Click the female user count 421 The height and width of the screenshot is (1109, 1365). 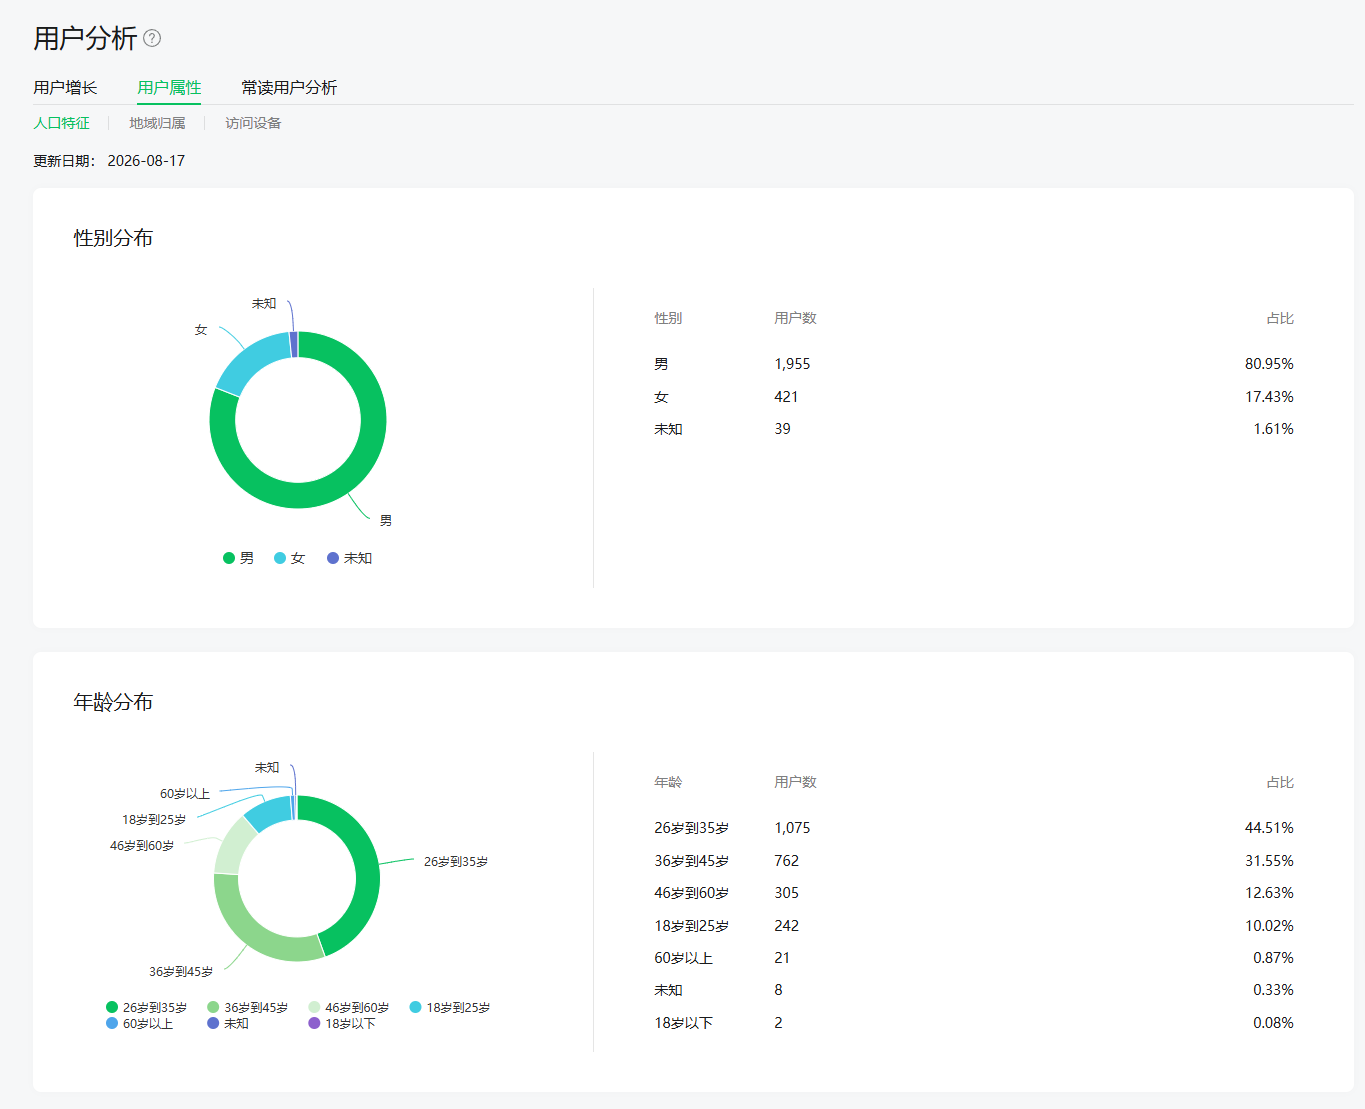786,397
